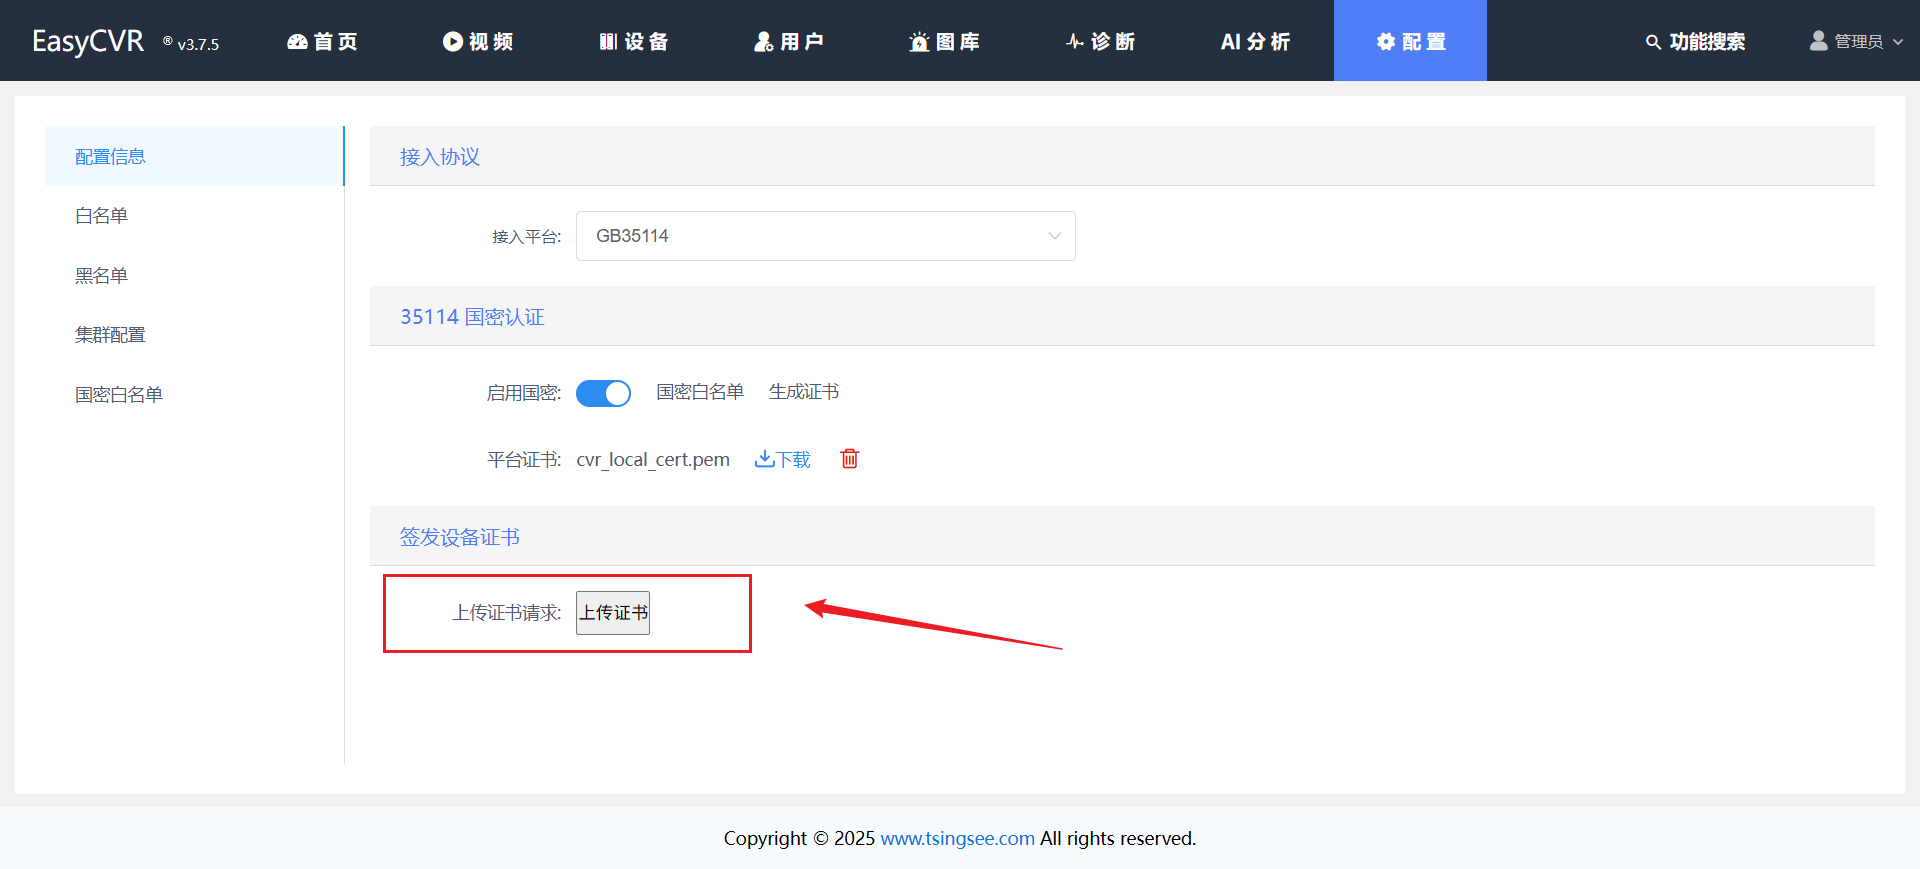1920x869 pixels.
Task: Click the 管理员 user avatar icon
Action: click(x=1819, y=41)
